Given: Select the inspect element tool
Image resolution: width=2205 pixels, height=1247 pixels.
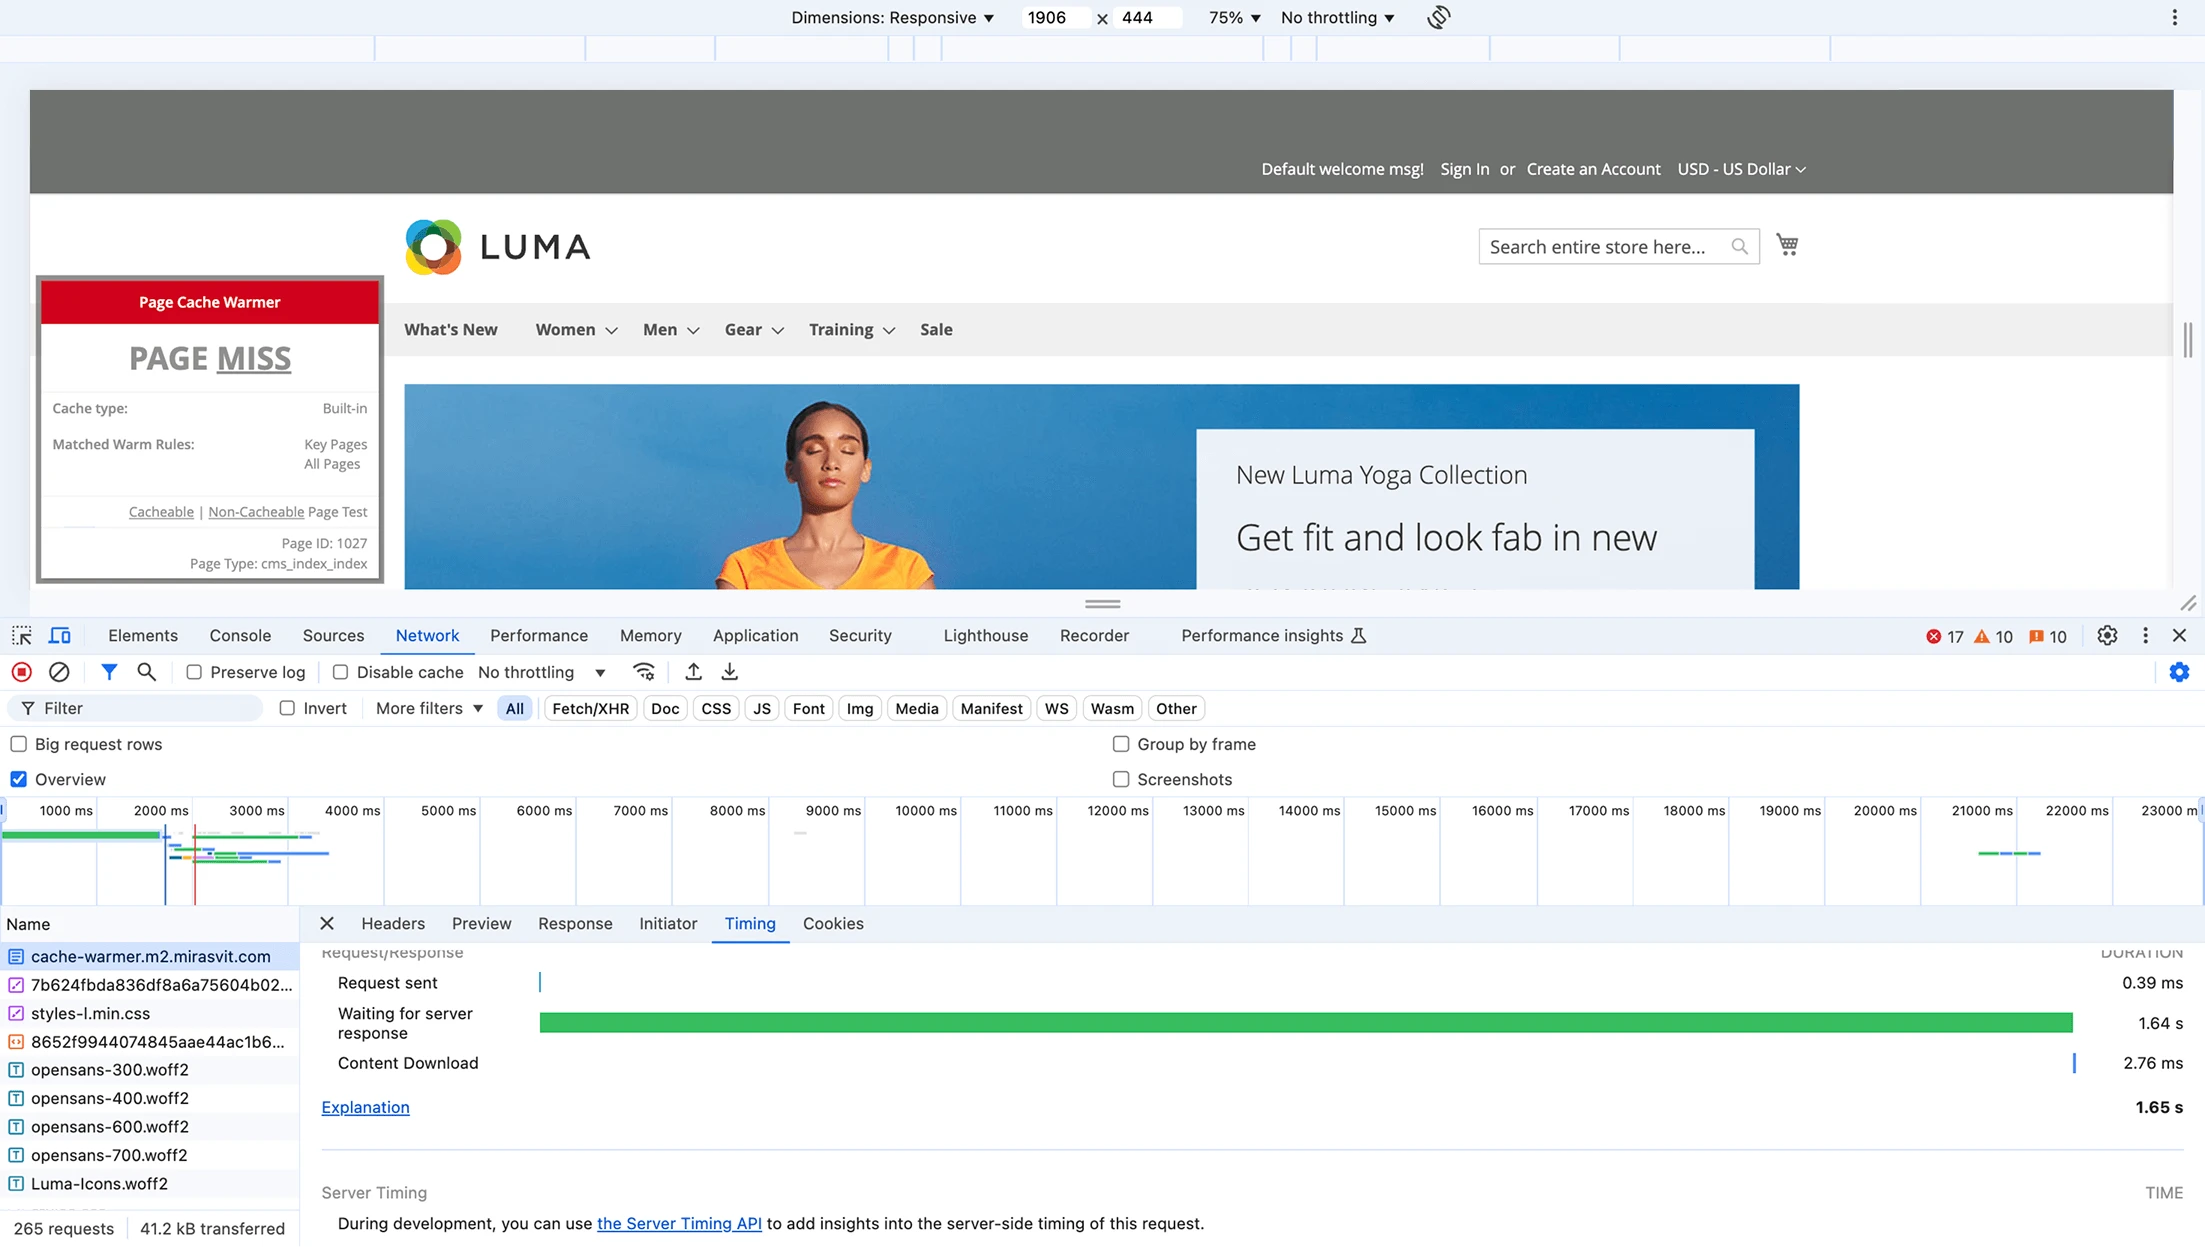Looking at the screenshot, I should pos(21,635).
